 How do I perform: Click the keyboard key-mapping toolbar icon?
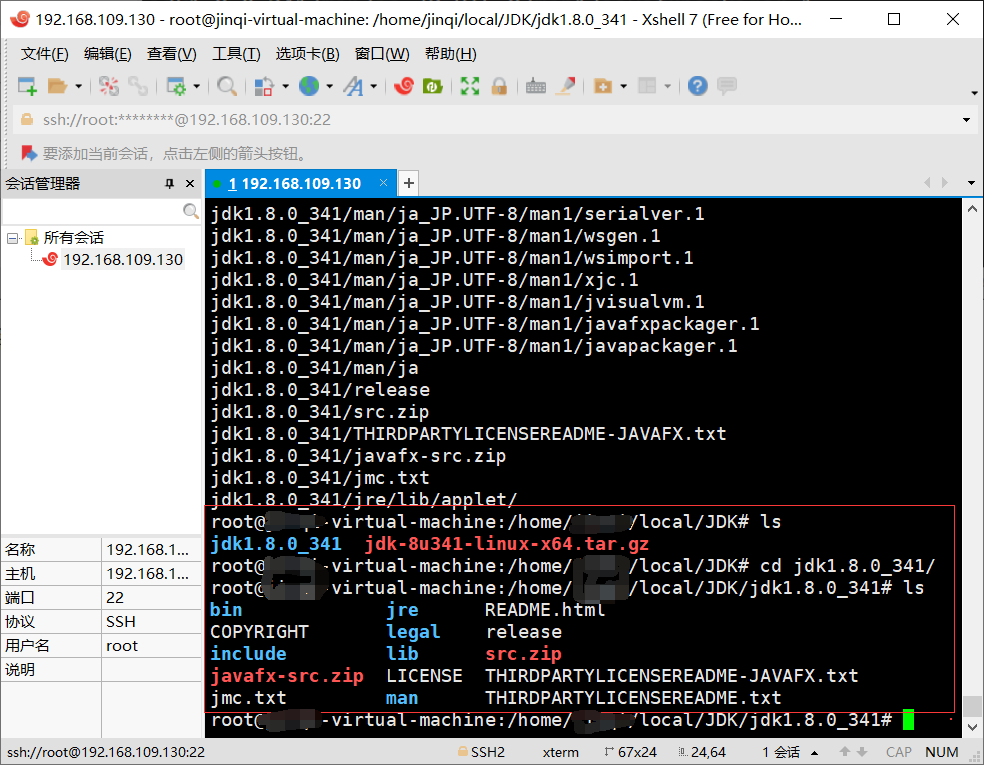(x=536, y=86)
